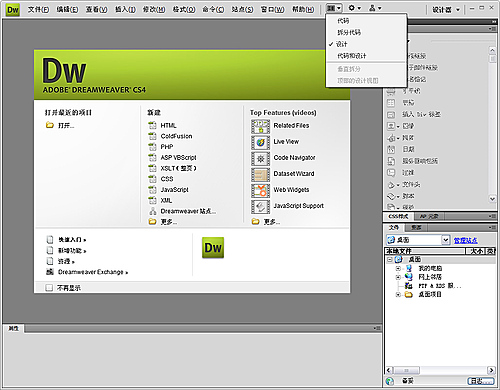The height and width of the screenshot is (390, 500).
Task: Click the 服务器端包括 insert icon
Action: (x=391, y=161)
